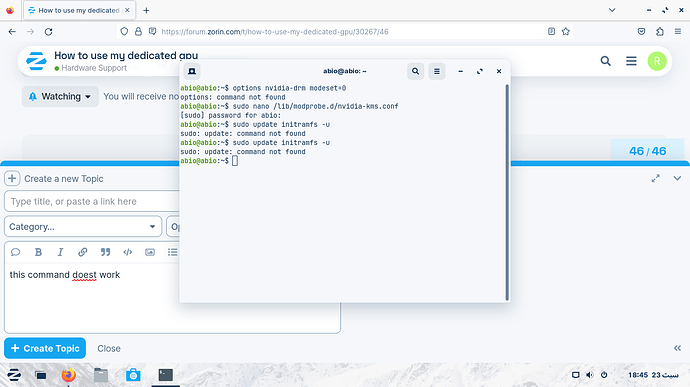This screenshot has width=690, height=387.
Task: Click the browser address bar URL
Action: 275,32
